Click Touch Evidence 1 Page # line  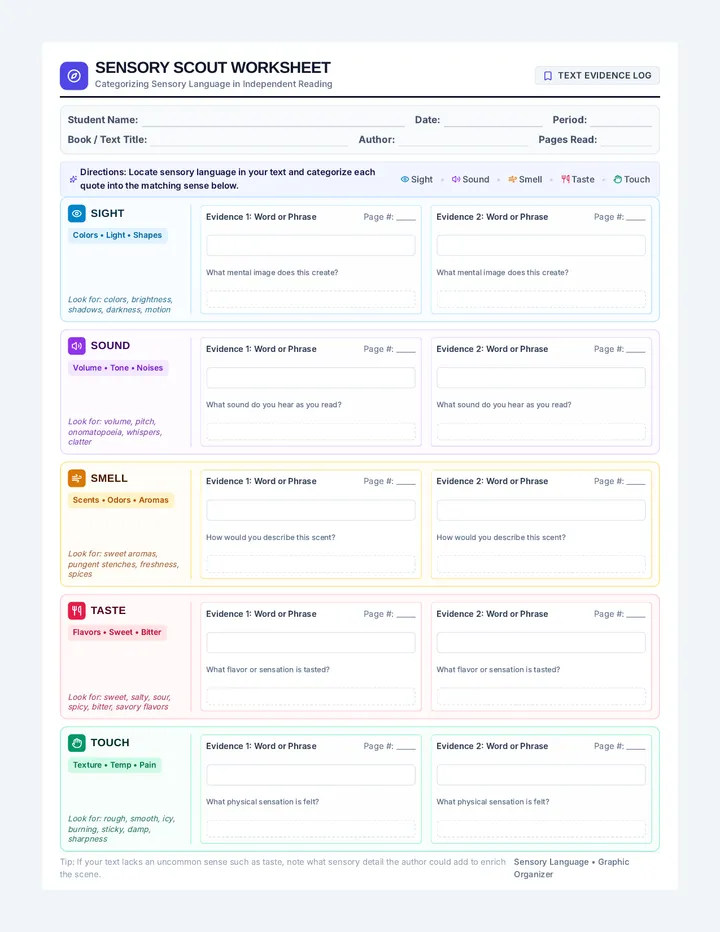(x=405, y=747)
